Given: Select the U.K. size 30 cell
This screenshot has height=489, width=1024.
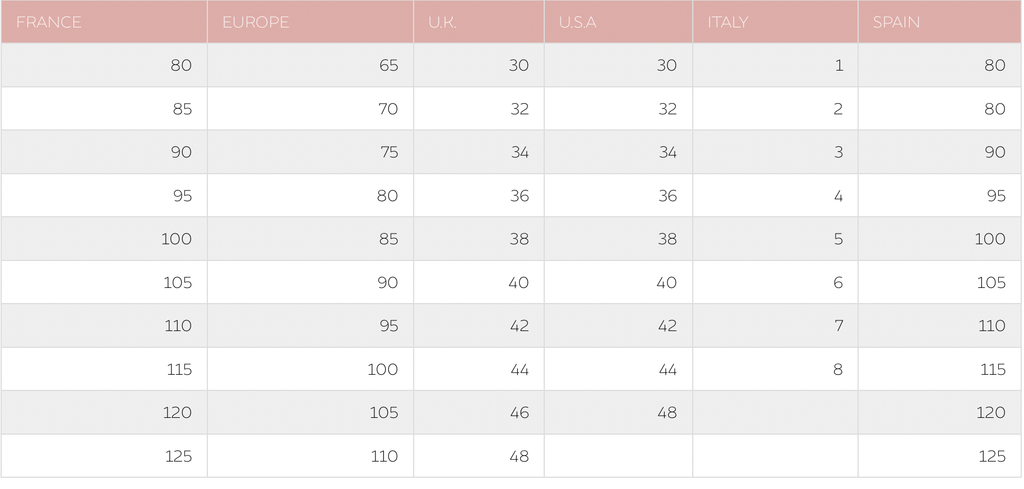Looking at the screenshot, I should (519, 66).
